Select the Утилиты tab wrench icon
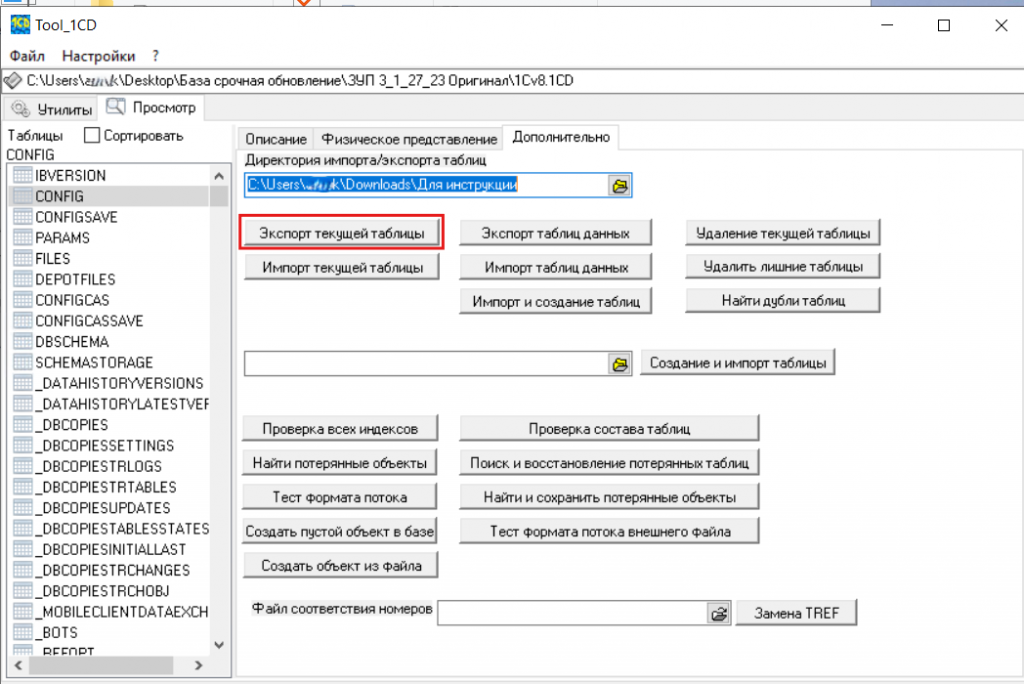 (x=20, y=108)
